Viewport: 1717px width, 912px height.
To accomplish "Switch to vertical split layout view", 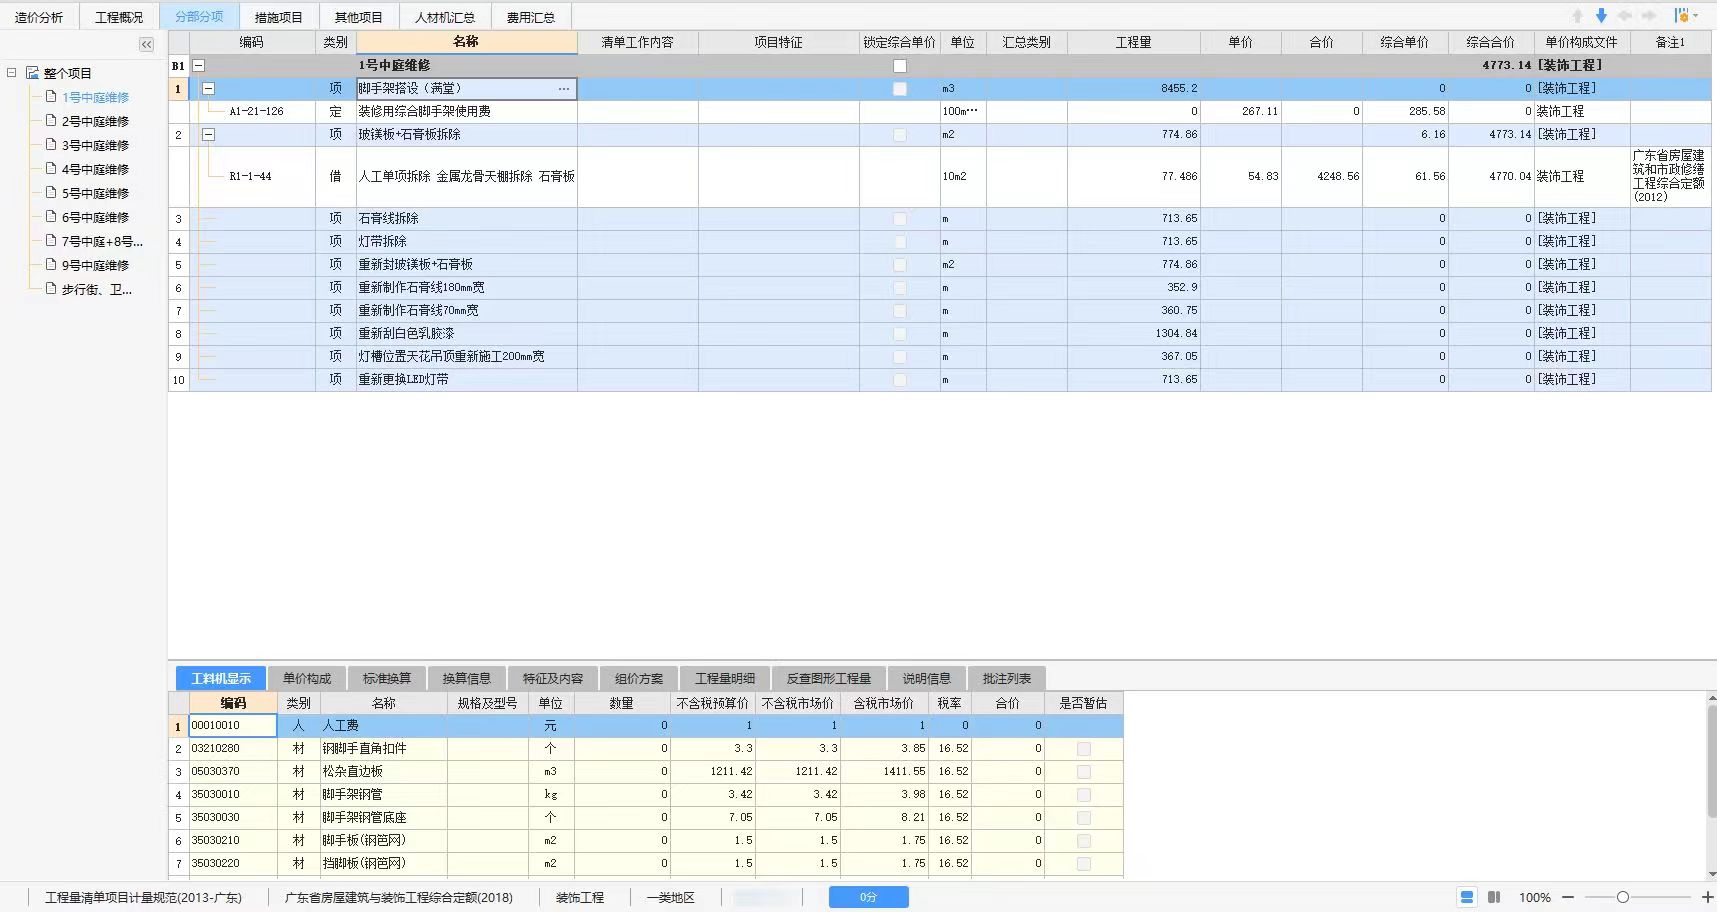I will (1494, 897).
